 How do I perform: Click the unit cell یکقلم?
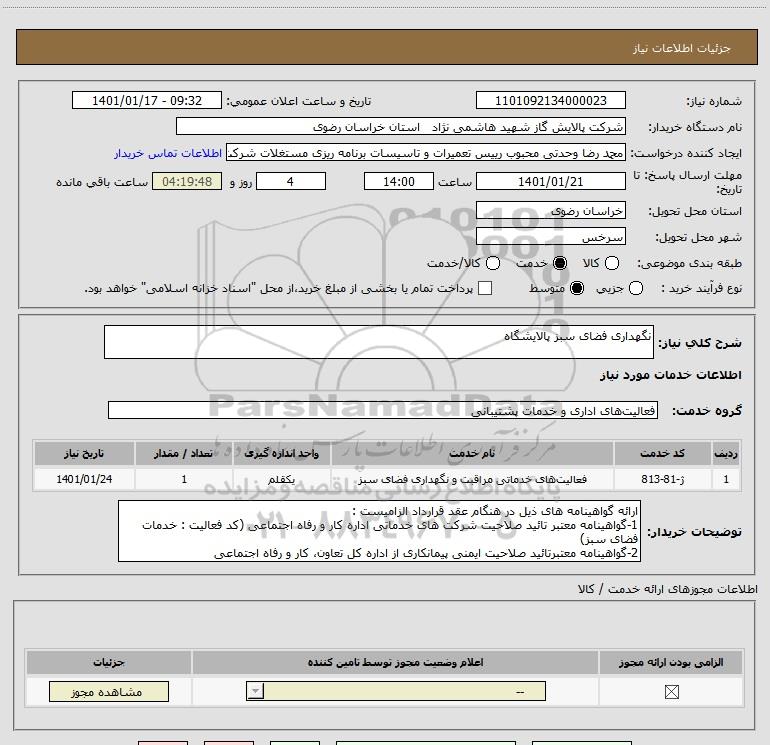[x=281, y=479]
